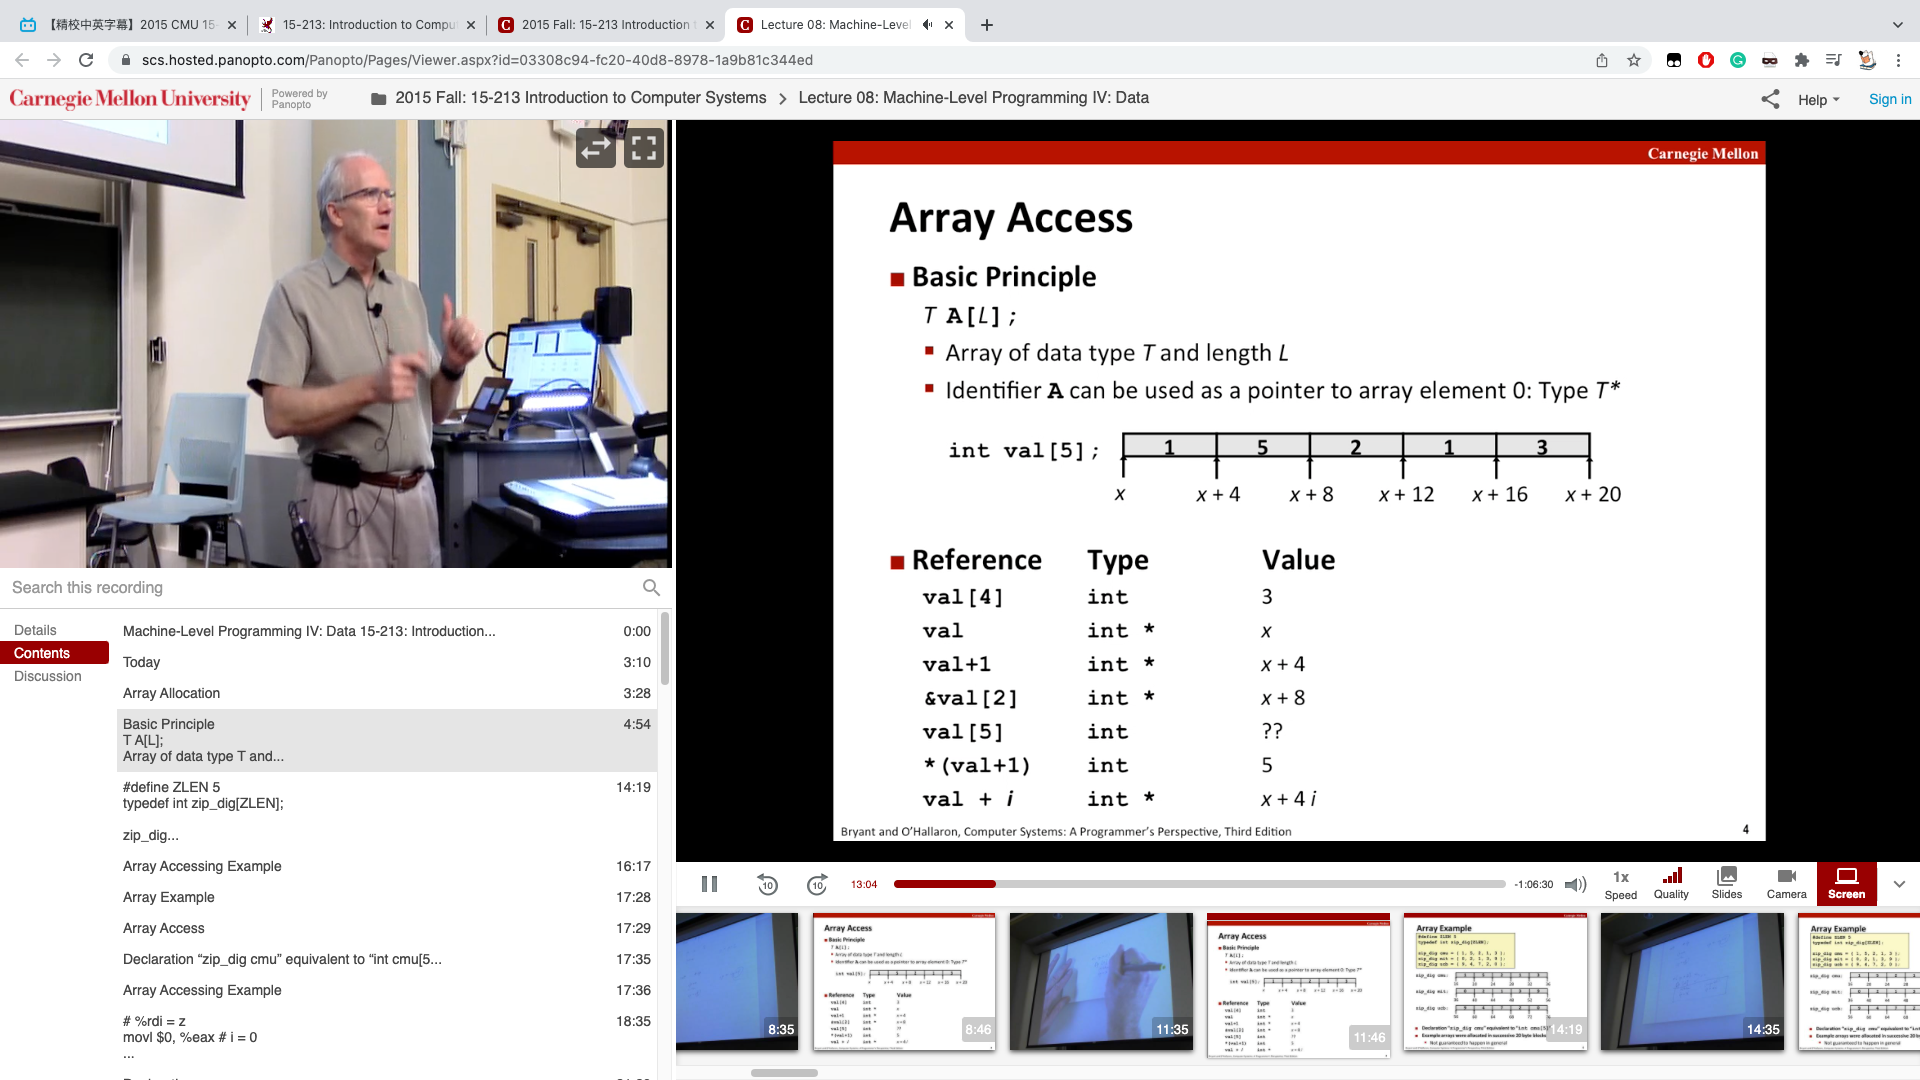Open slide thumbnail at 8:46

click(904, 981)
